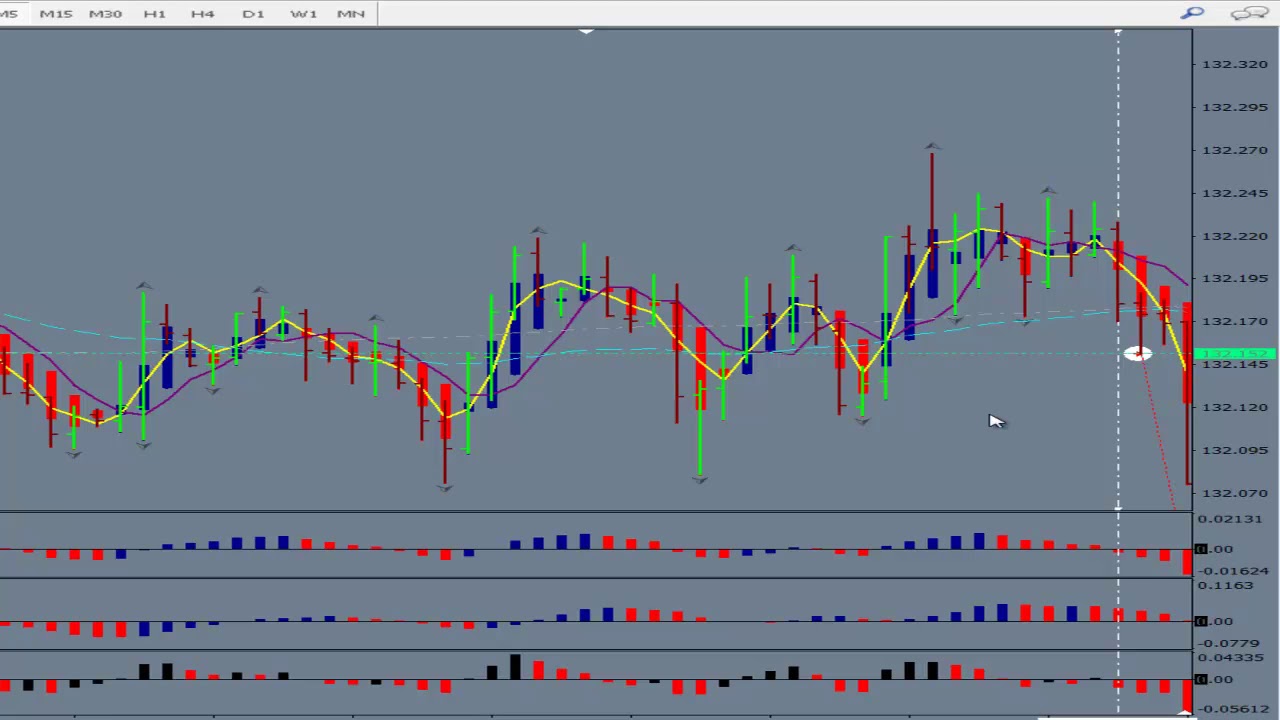Click price scale value 132.095
Image resolution: width=1280 pixels, height=720 pixels.
coord(1235,450)
